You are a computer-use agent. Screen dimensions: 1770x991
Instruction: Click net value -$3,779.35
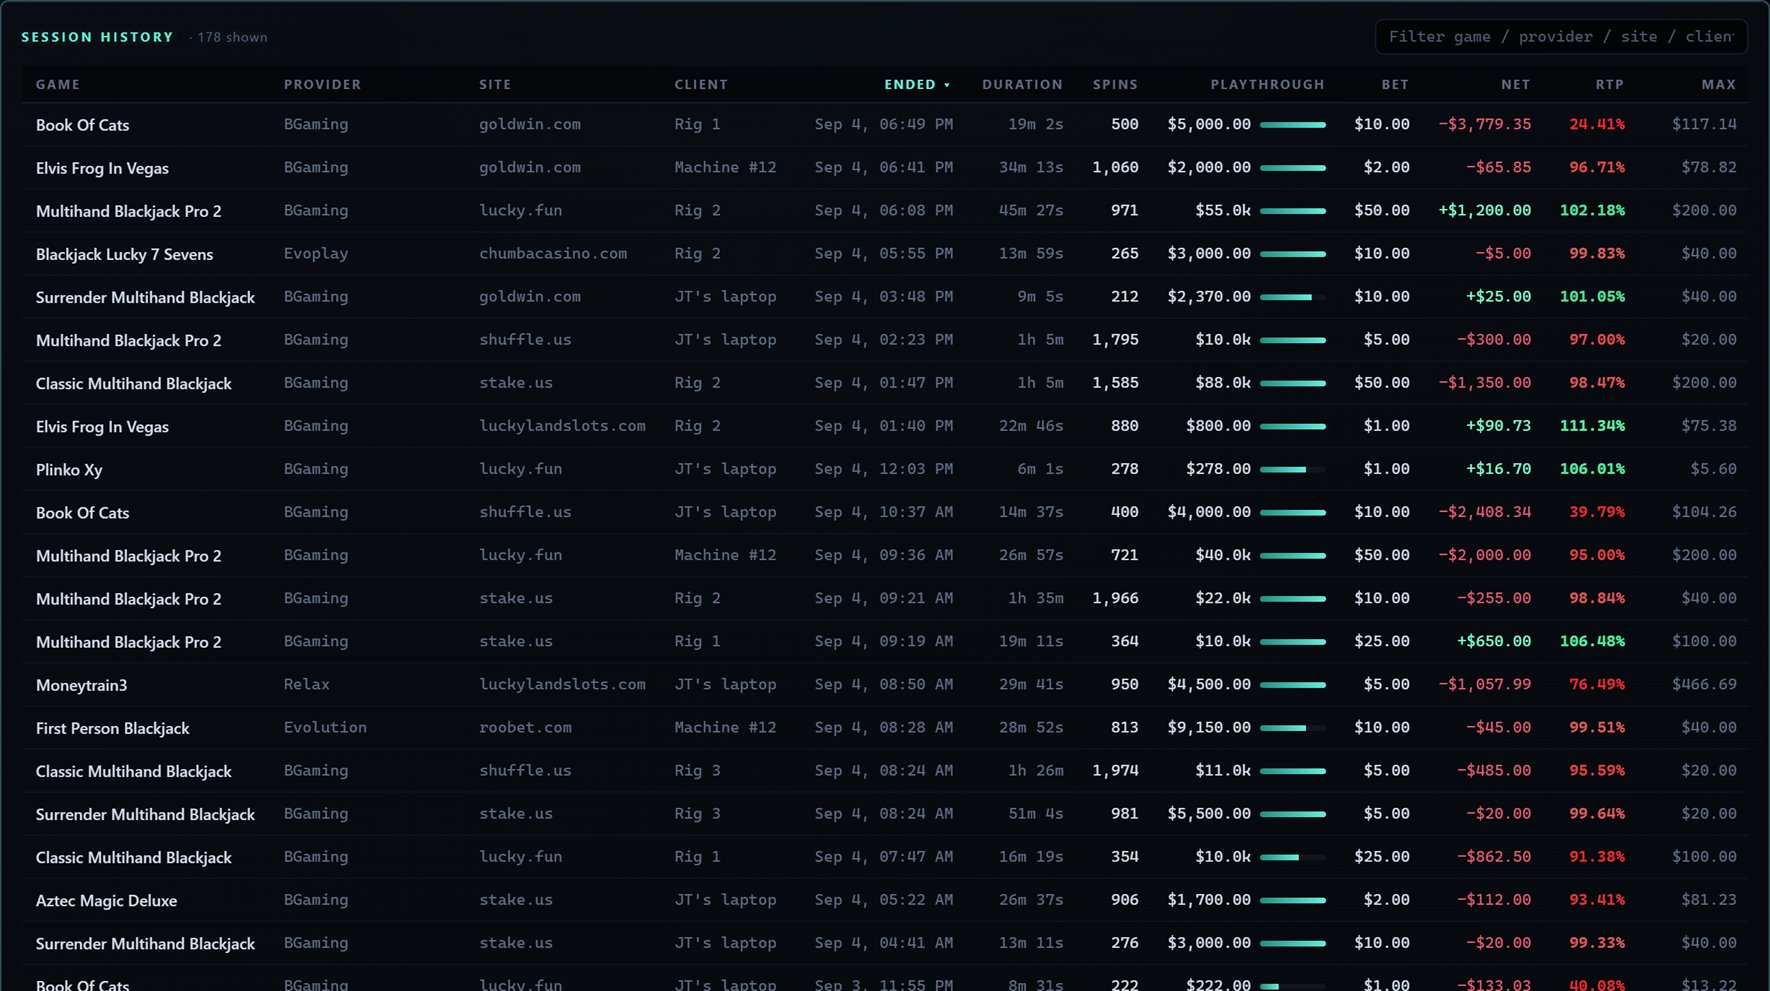[x=1484, y=125]
